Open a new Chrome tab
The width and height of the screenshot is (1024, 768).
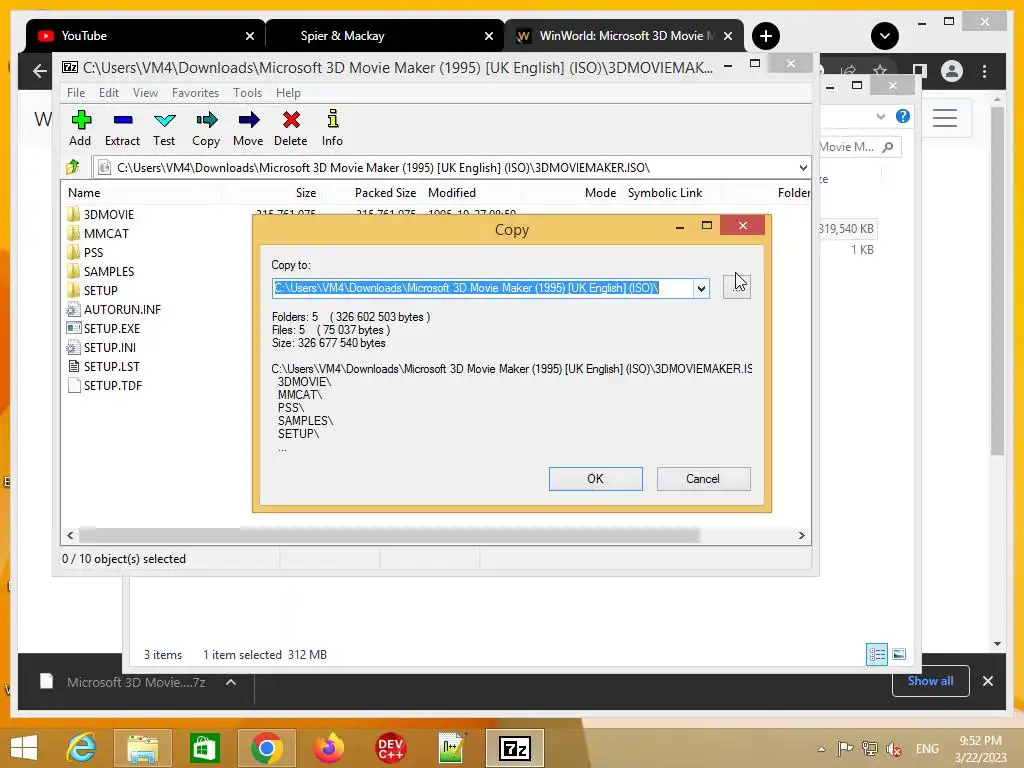pyautogui.click(x=766, y=36)
